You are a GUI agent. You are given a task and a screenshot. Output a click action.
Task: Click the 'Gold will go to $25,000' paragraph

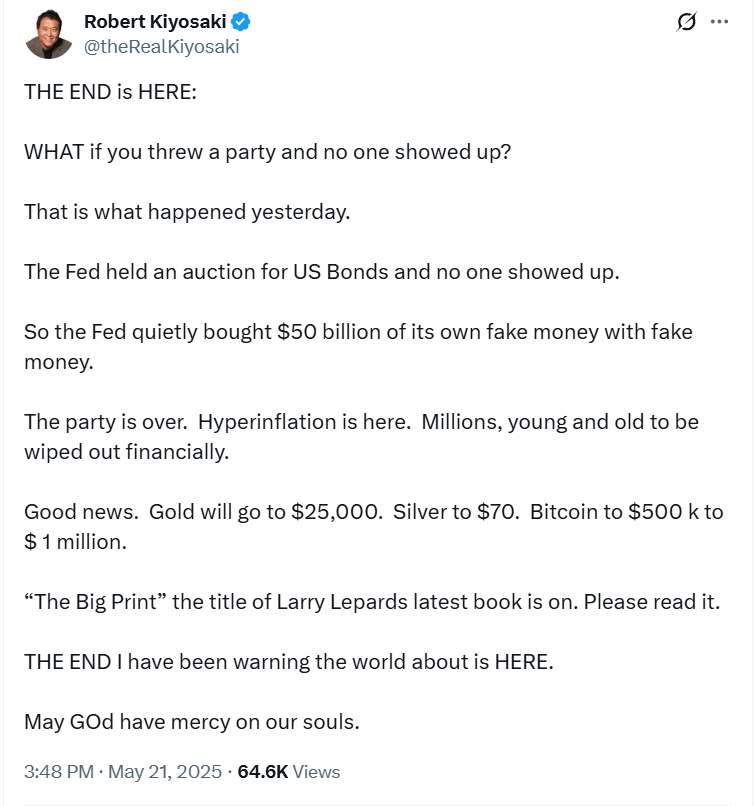pyautogui.click(x=374, y=527)
